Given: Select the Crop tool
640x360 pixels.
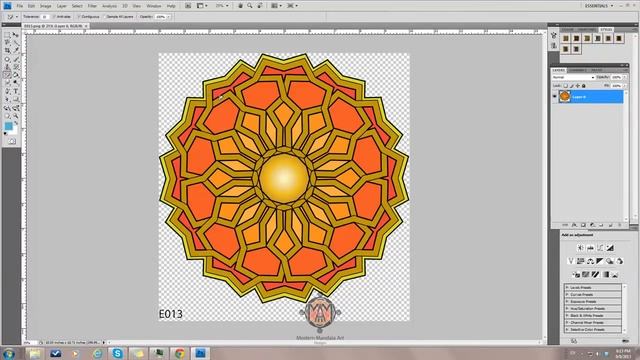Looking at the screenshot, I should (x=7, y=51).
